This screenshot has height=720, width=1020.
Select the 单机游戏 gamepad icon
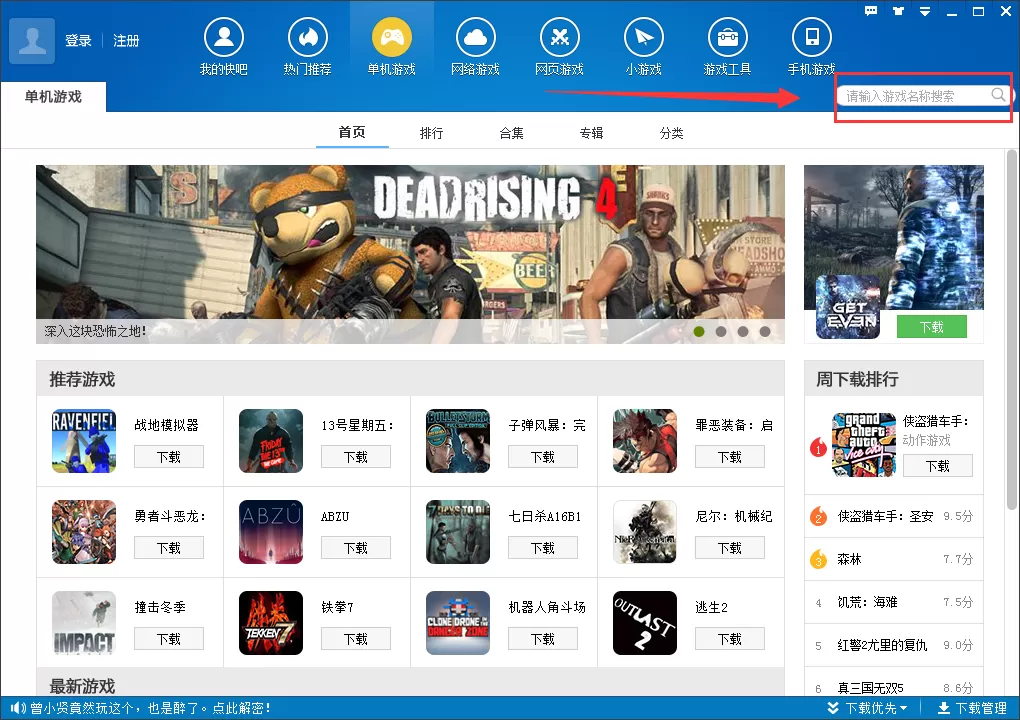[392, 37]
